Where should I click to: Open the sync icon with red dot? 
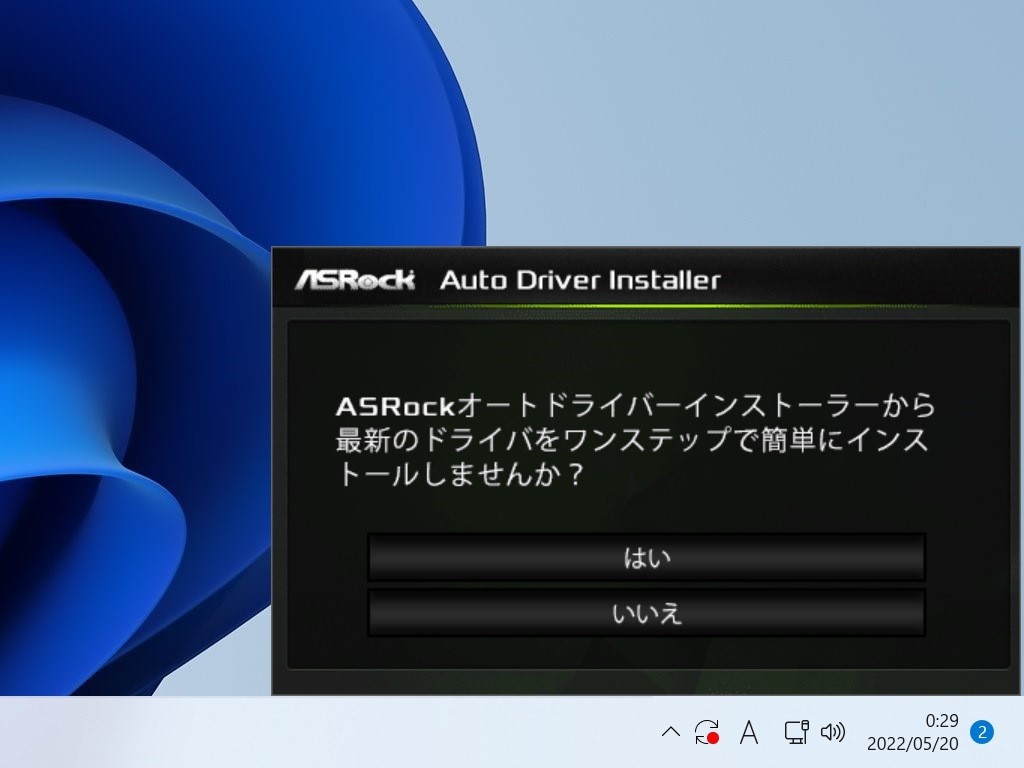click(x=707, y=733)
